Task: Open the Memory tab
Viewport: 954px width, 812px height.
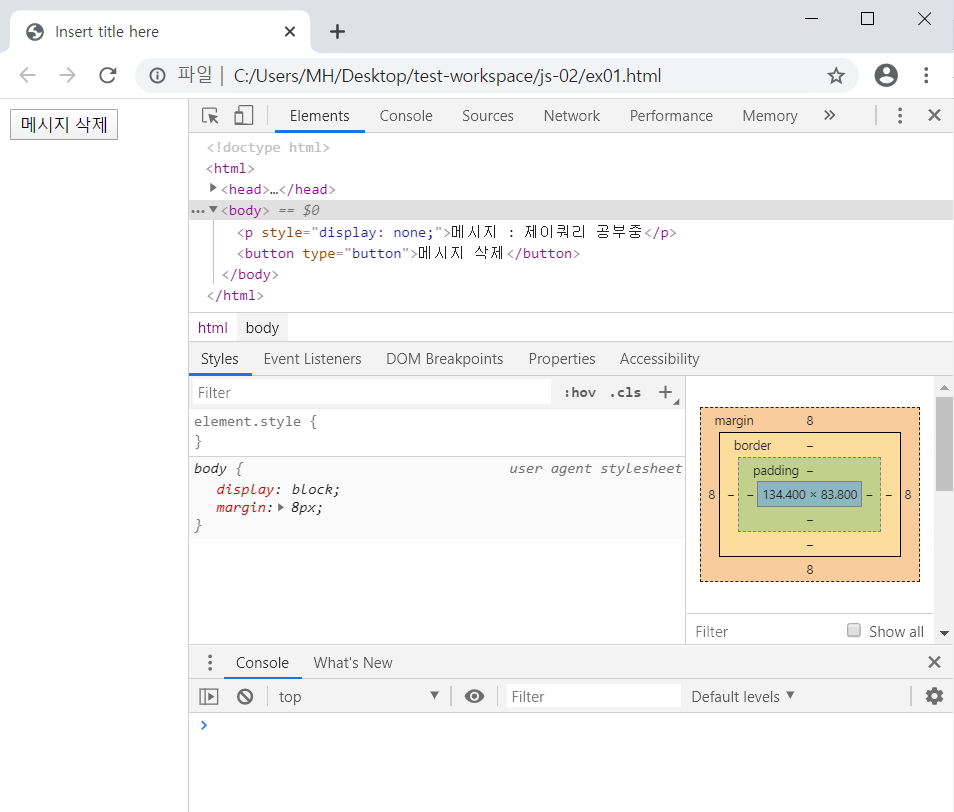Action: (770, 116)
